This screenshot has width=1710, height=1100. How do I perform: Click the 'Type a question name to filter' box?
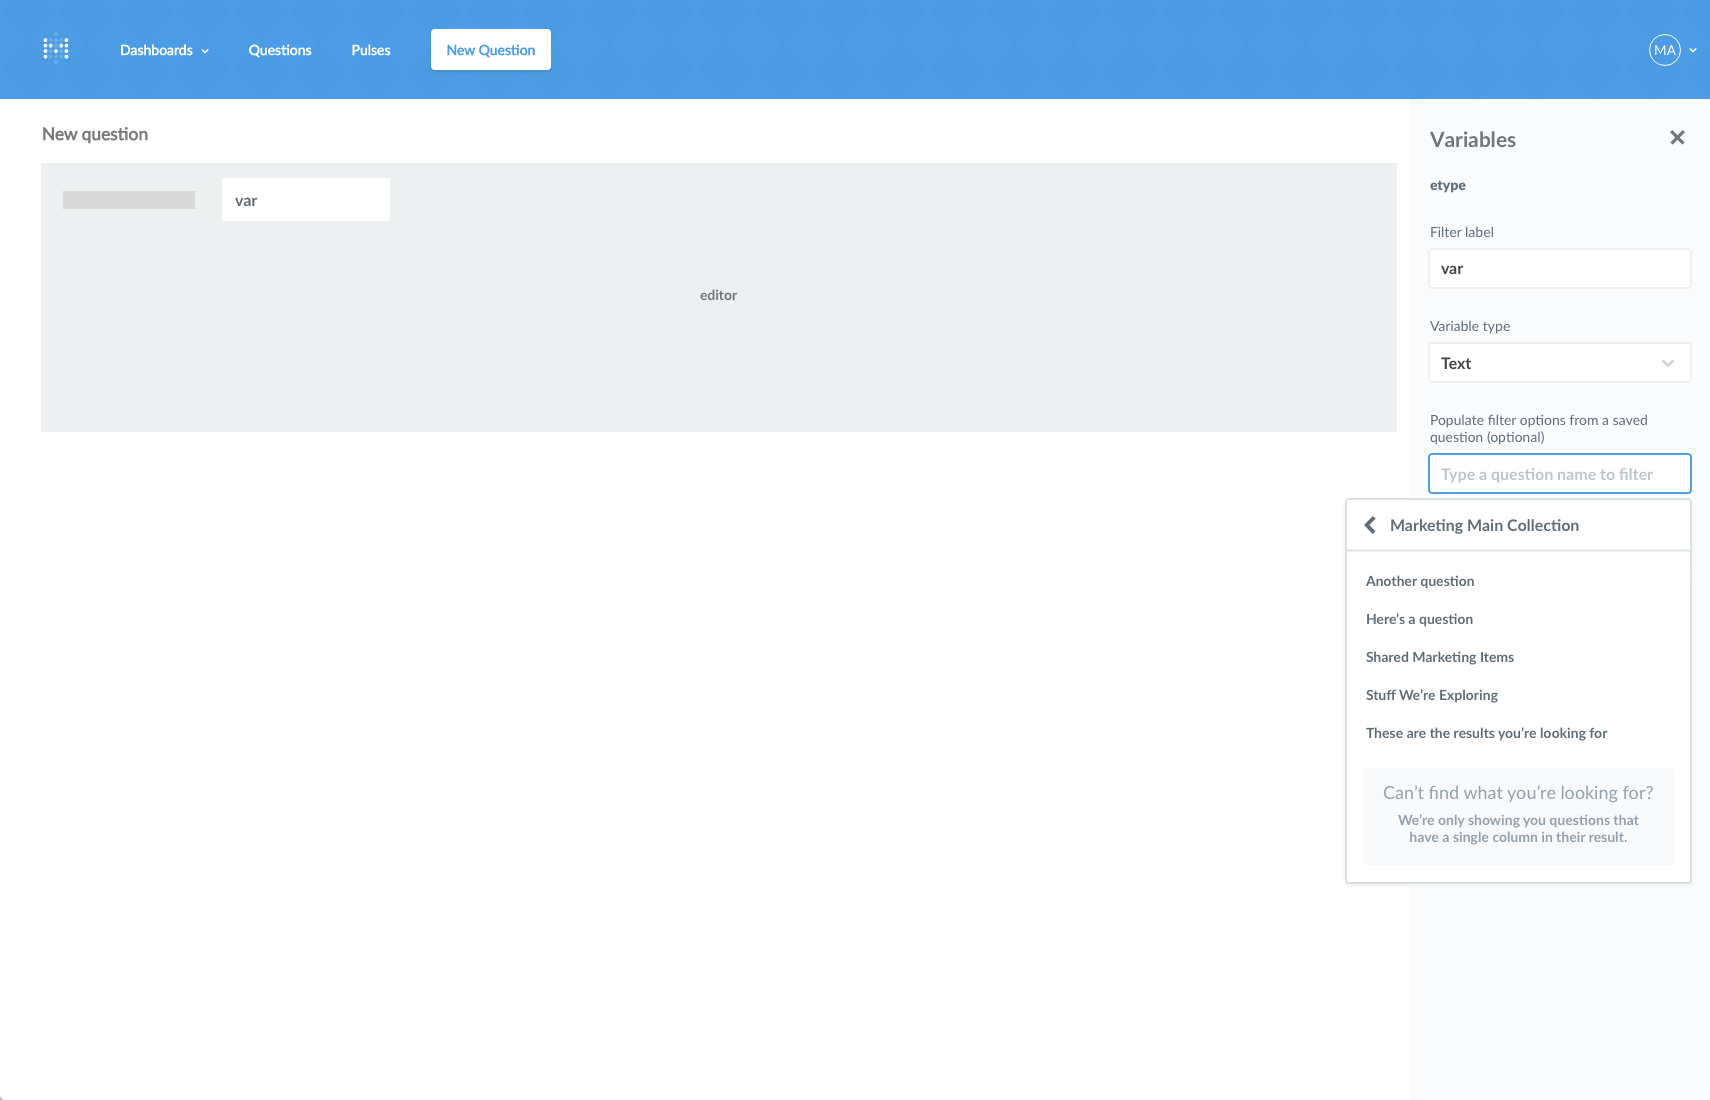(1559, 473)
